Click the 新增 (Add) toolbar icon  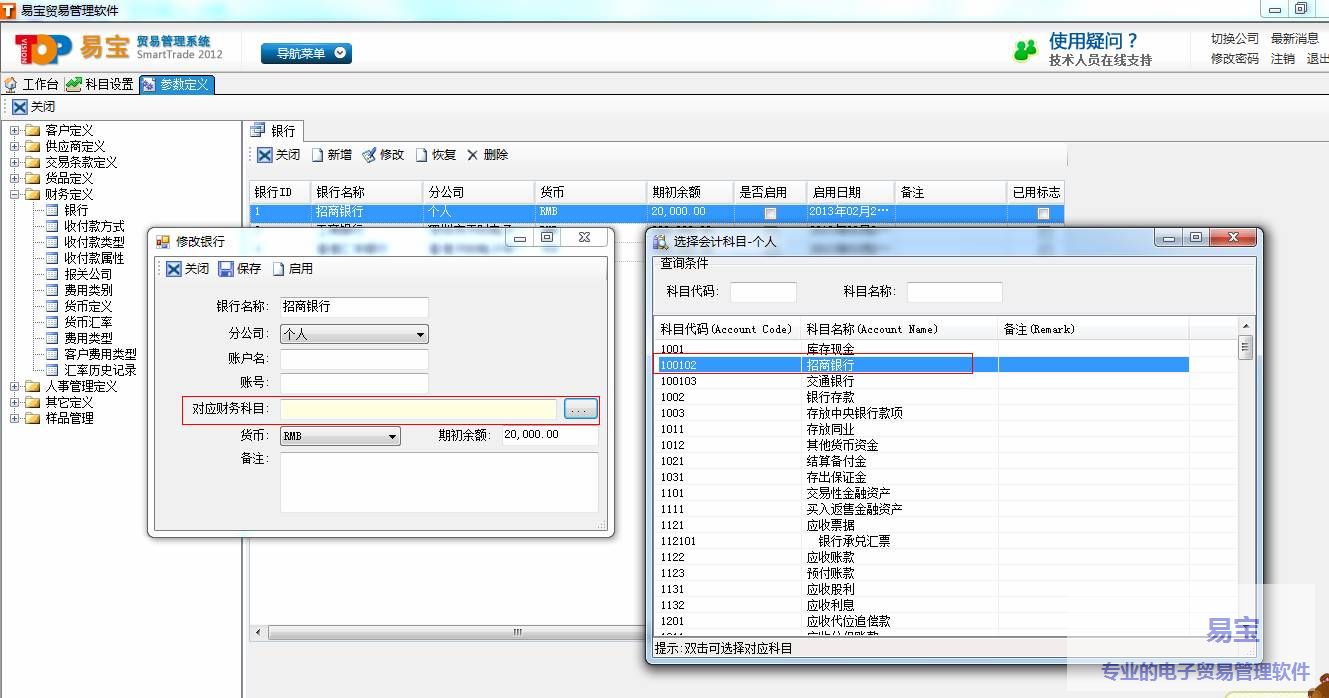click(318, 155)
